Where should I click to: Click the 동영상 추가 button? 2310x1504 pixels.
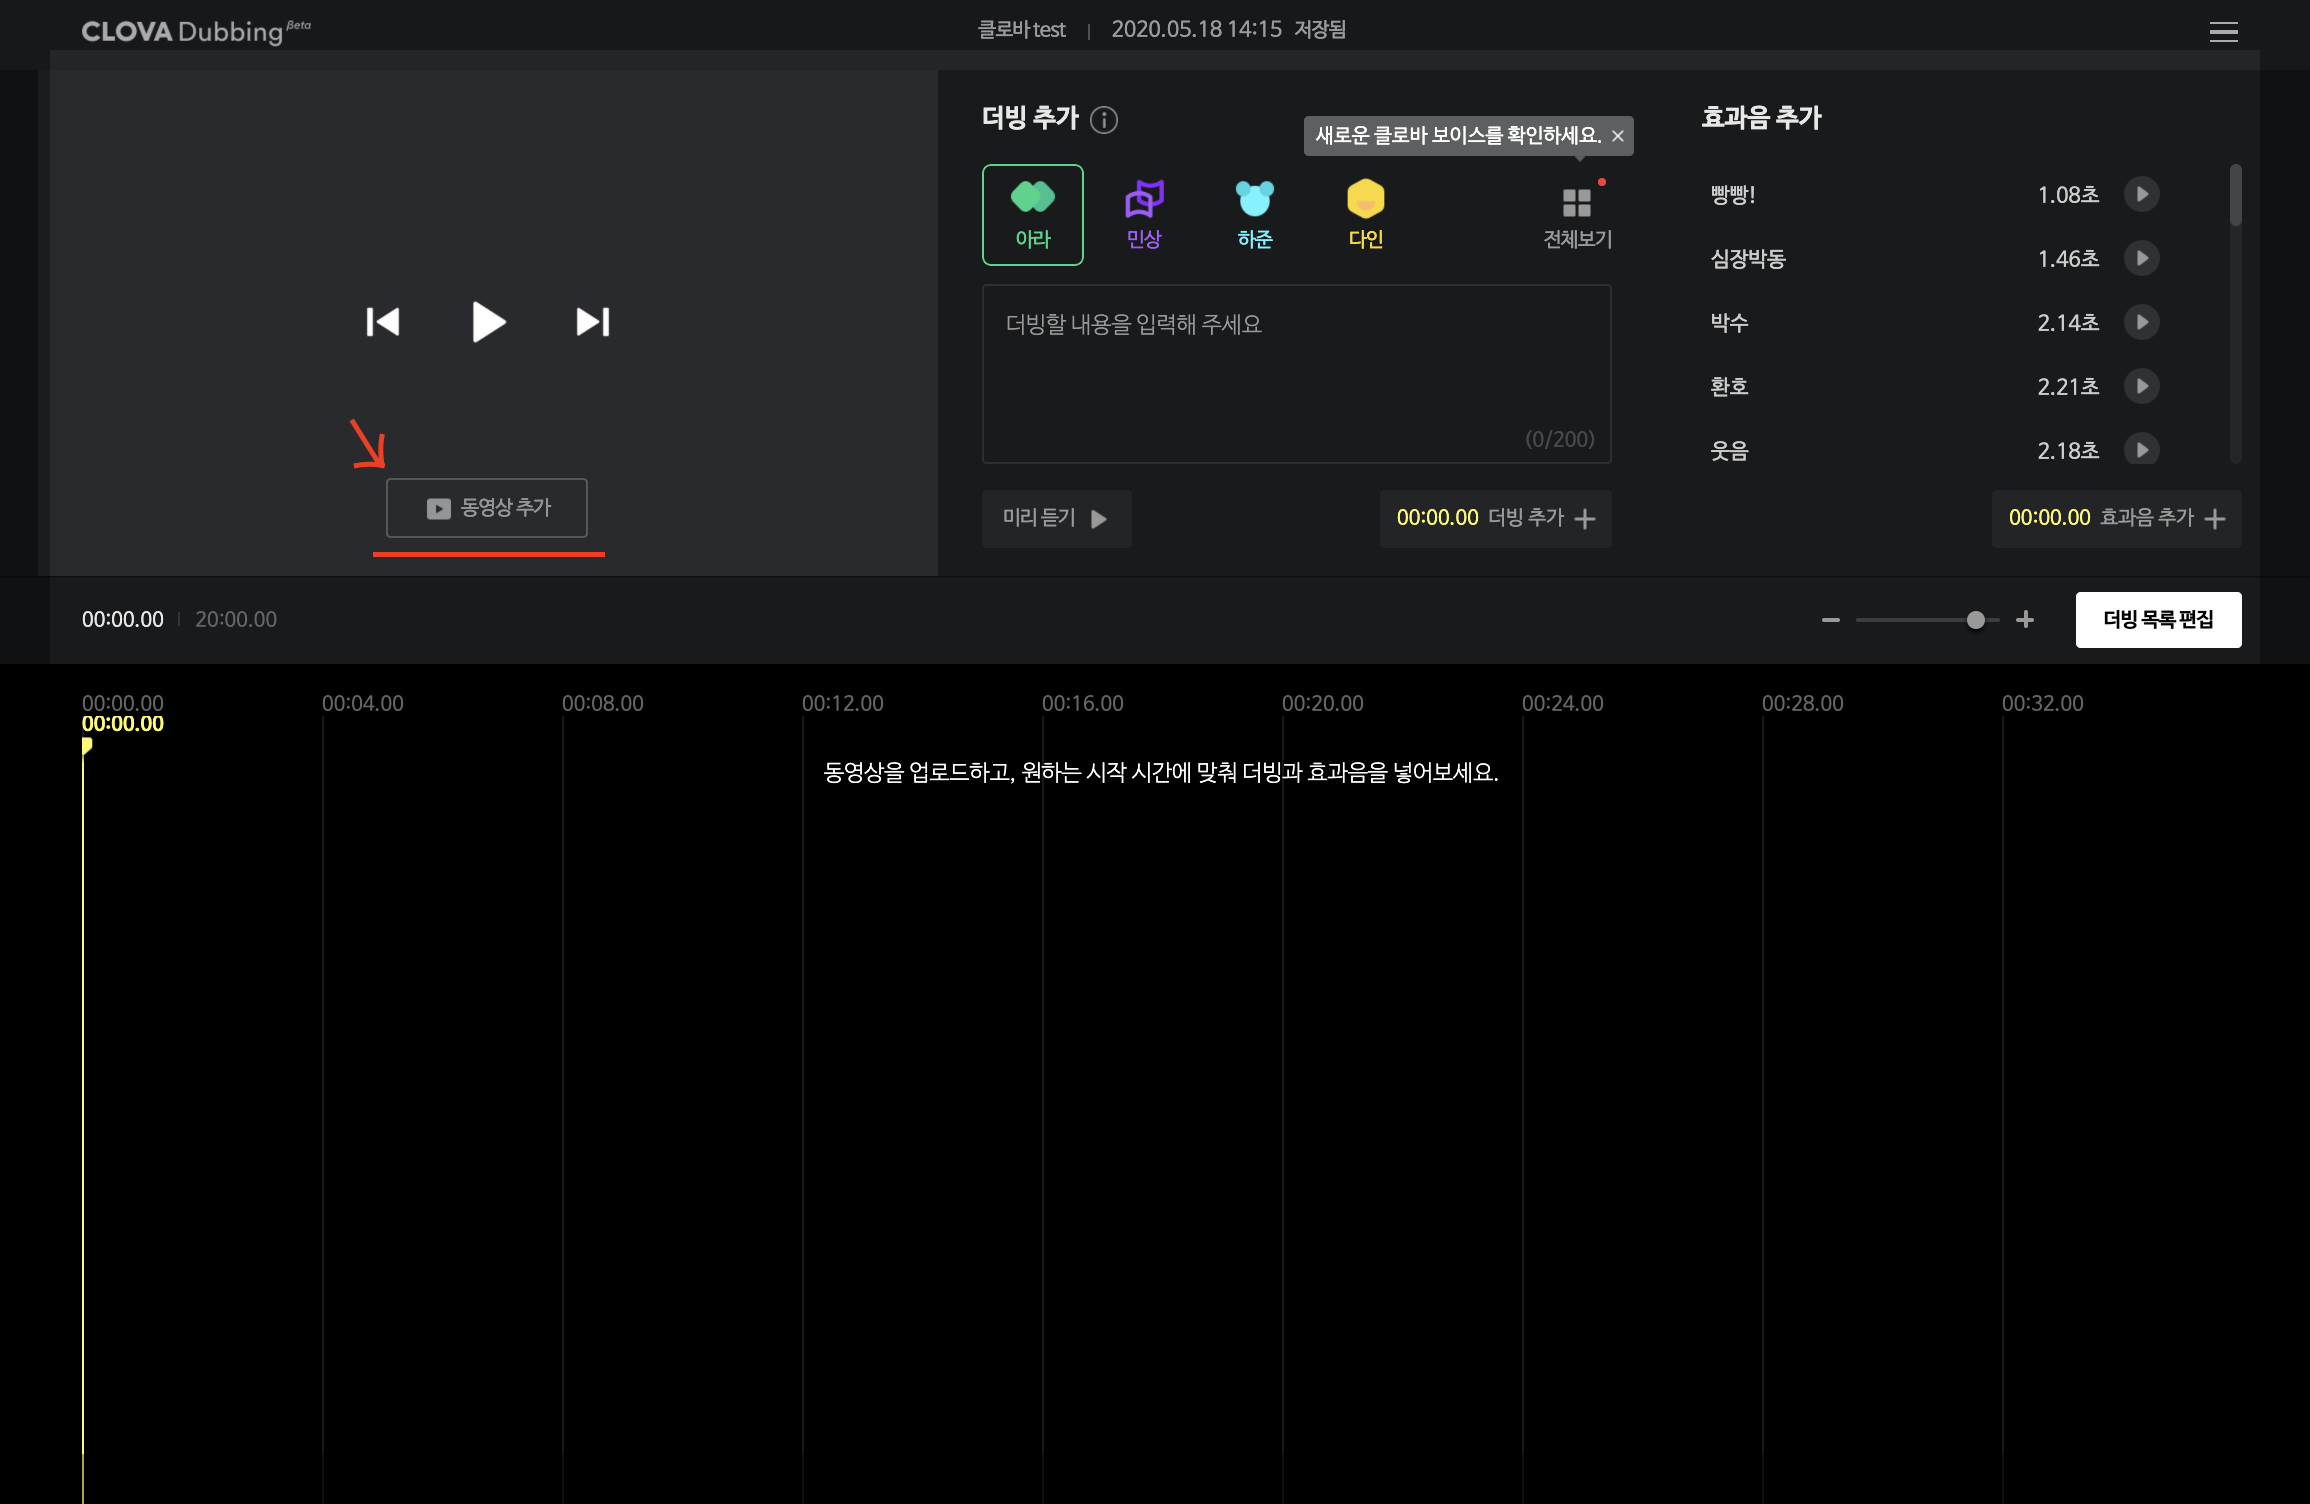tap(487, 508)
